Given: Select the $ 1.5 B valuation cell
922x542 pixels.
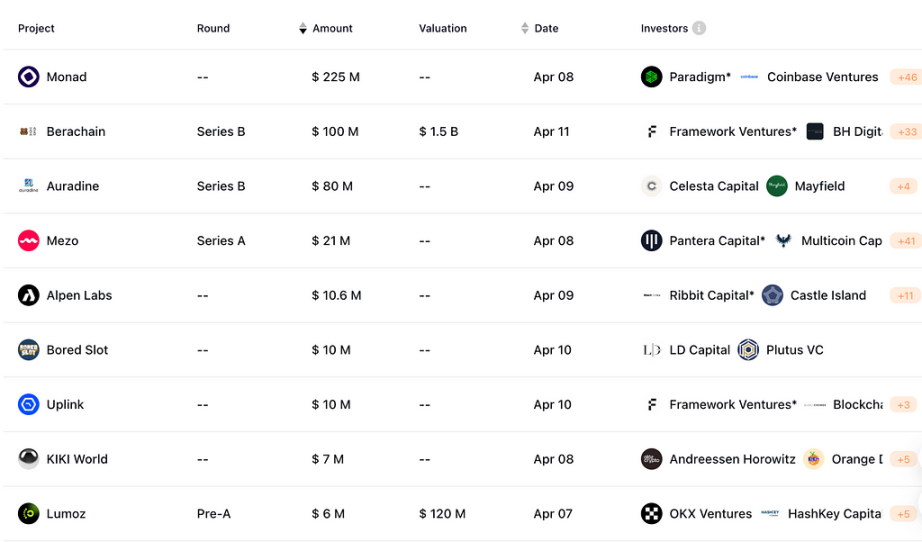Looking at the screenshot, I should tap(439, 132).
